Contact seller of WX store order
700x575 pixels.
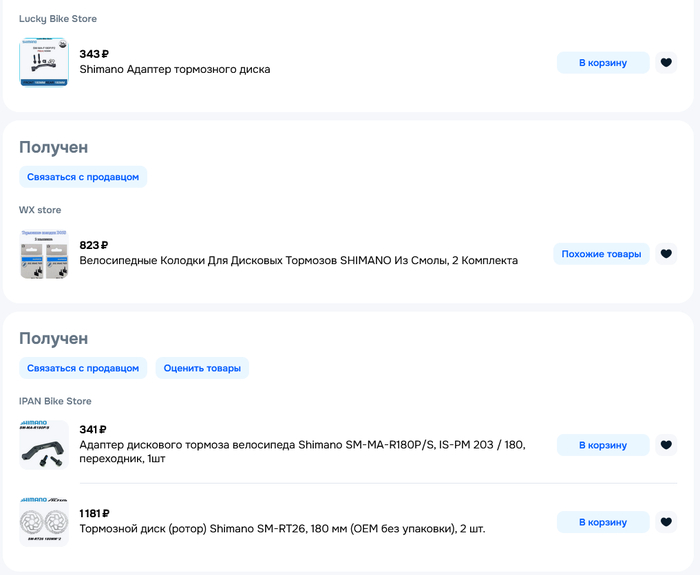point(83,177)
